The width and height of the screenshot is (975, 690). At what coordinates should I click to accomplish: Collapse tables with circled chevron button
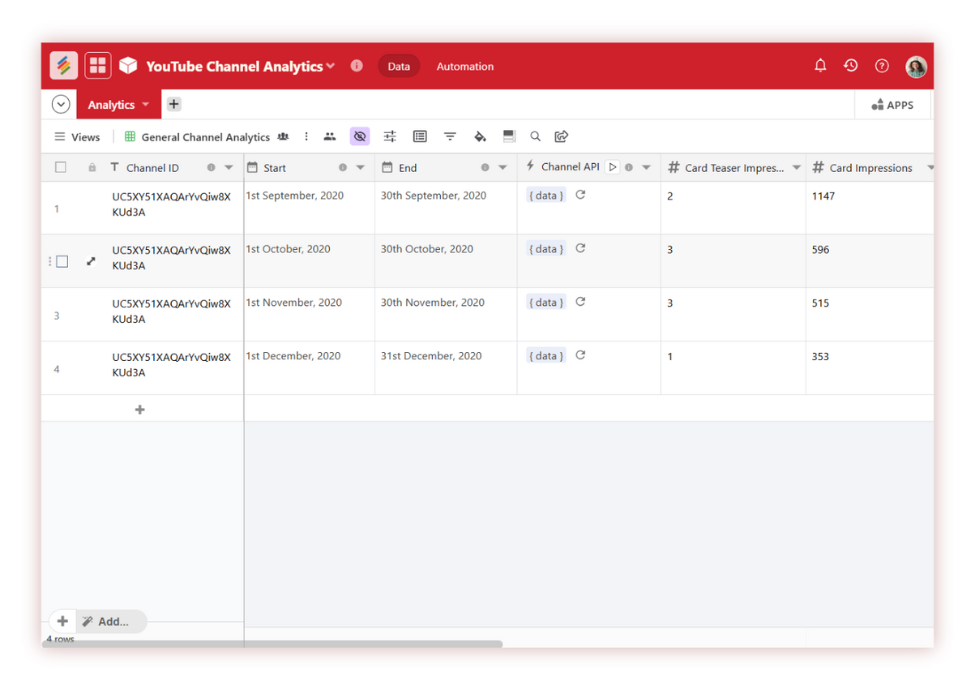tap(61, 104)
